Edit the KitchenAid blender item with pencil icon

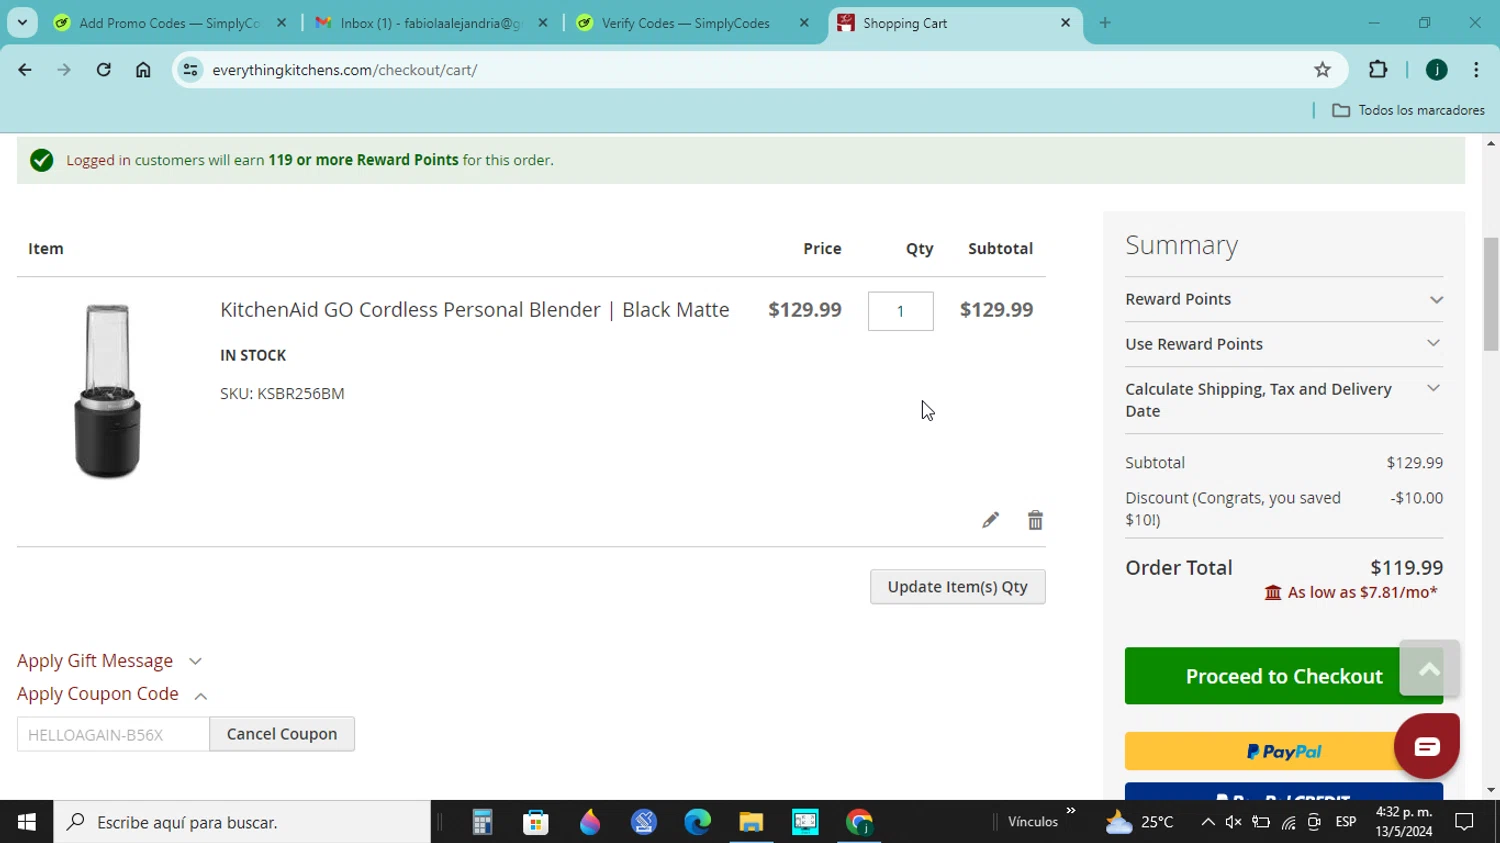990,520
